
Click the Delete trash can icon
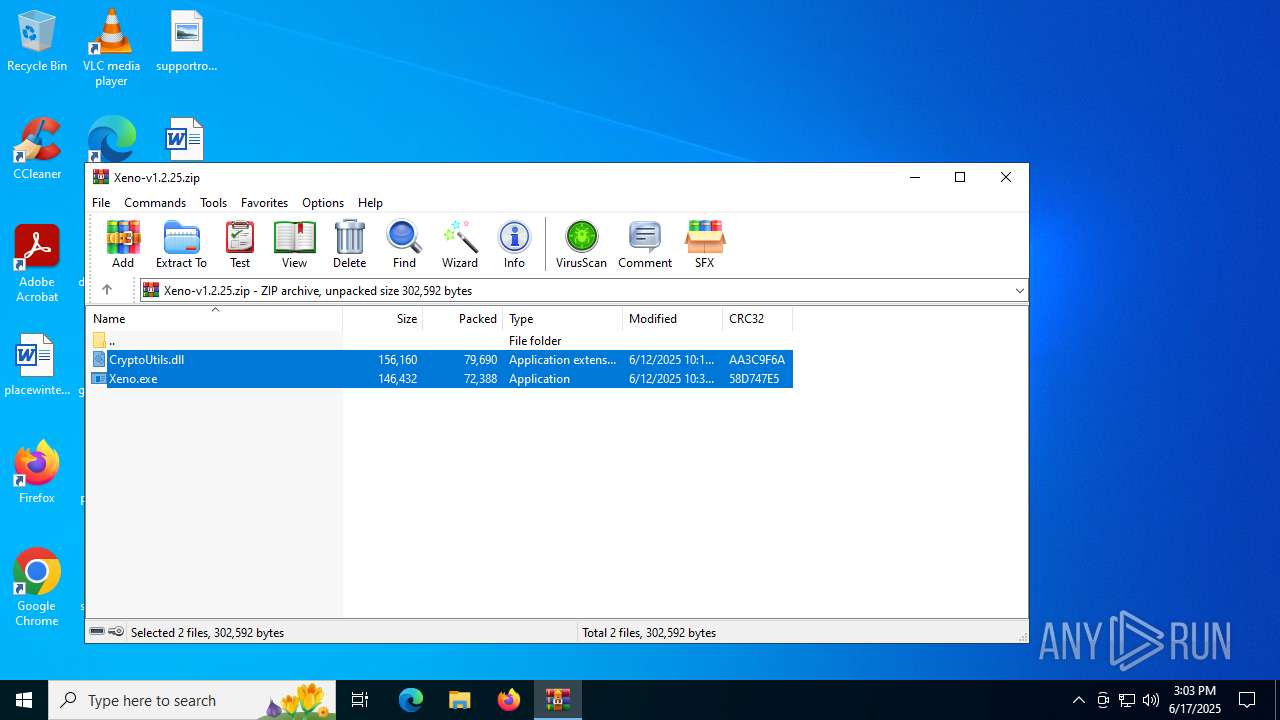349,245
